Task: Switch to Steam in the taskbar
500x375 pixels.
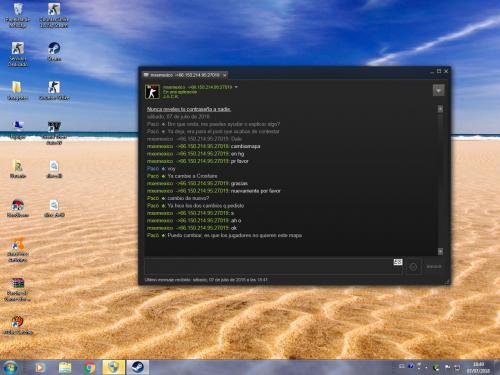Action: tap(137, 367)
